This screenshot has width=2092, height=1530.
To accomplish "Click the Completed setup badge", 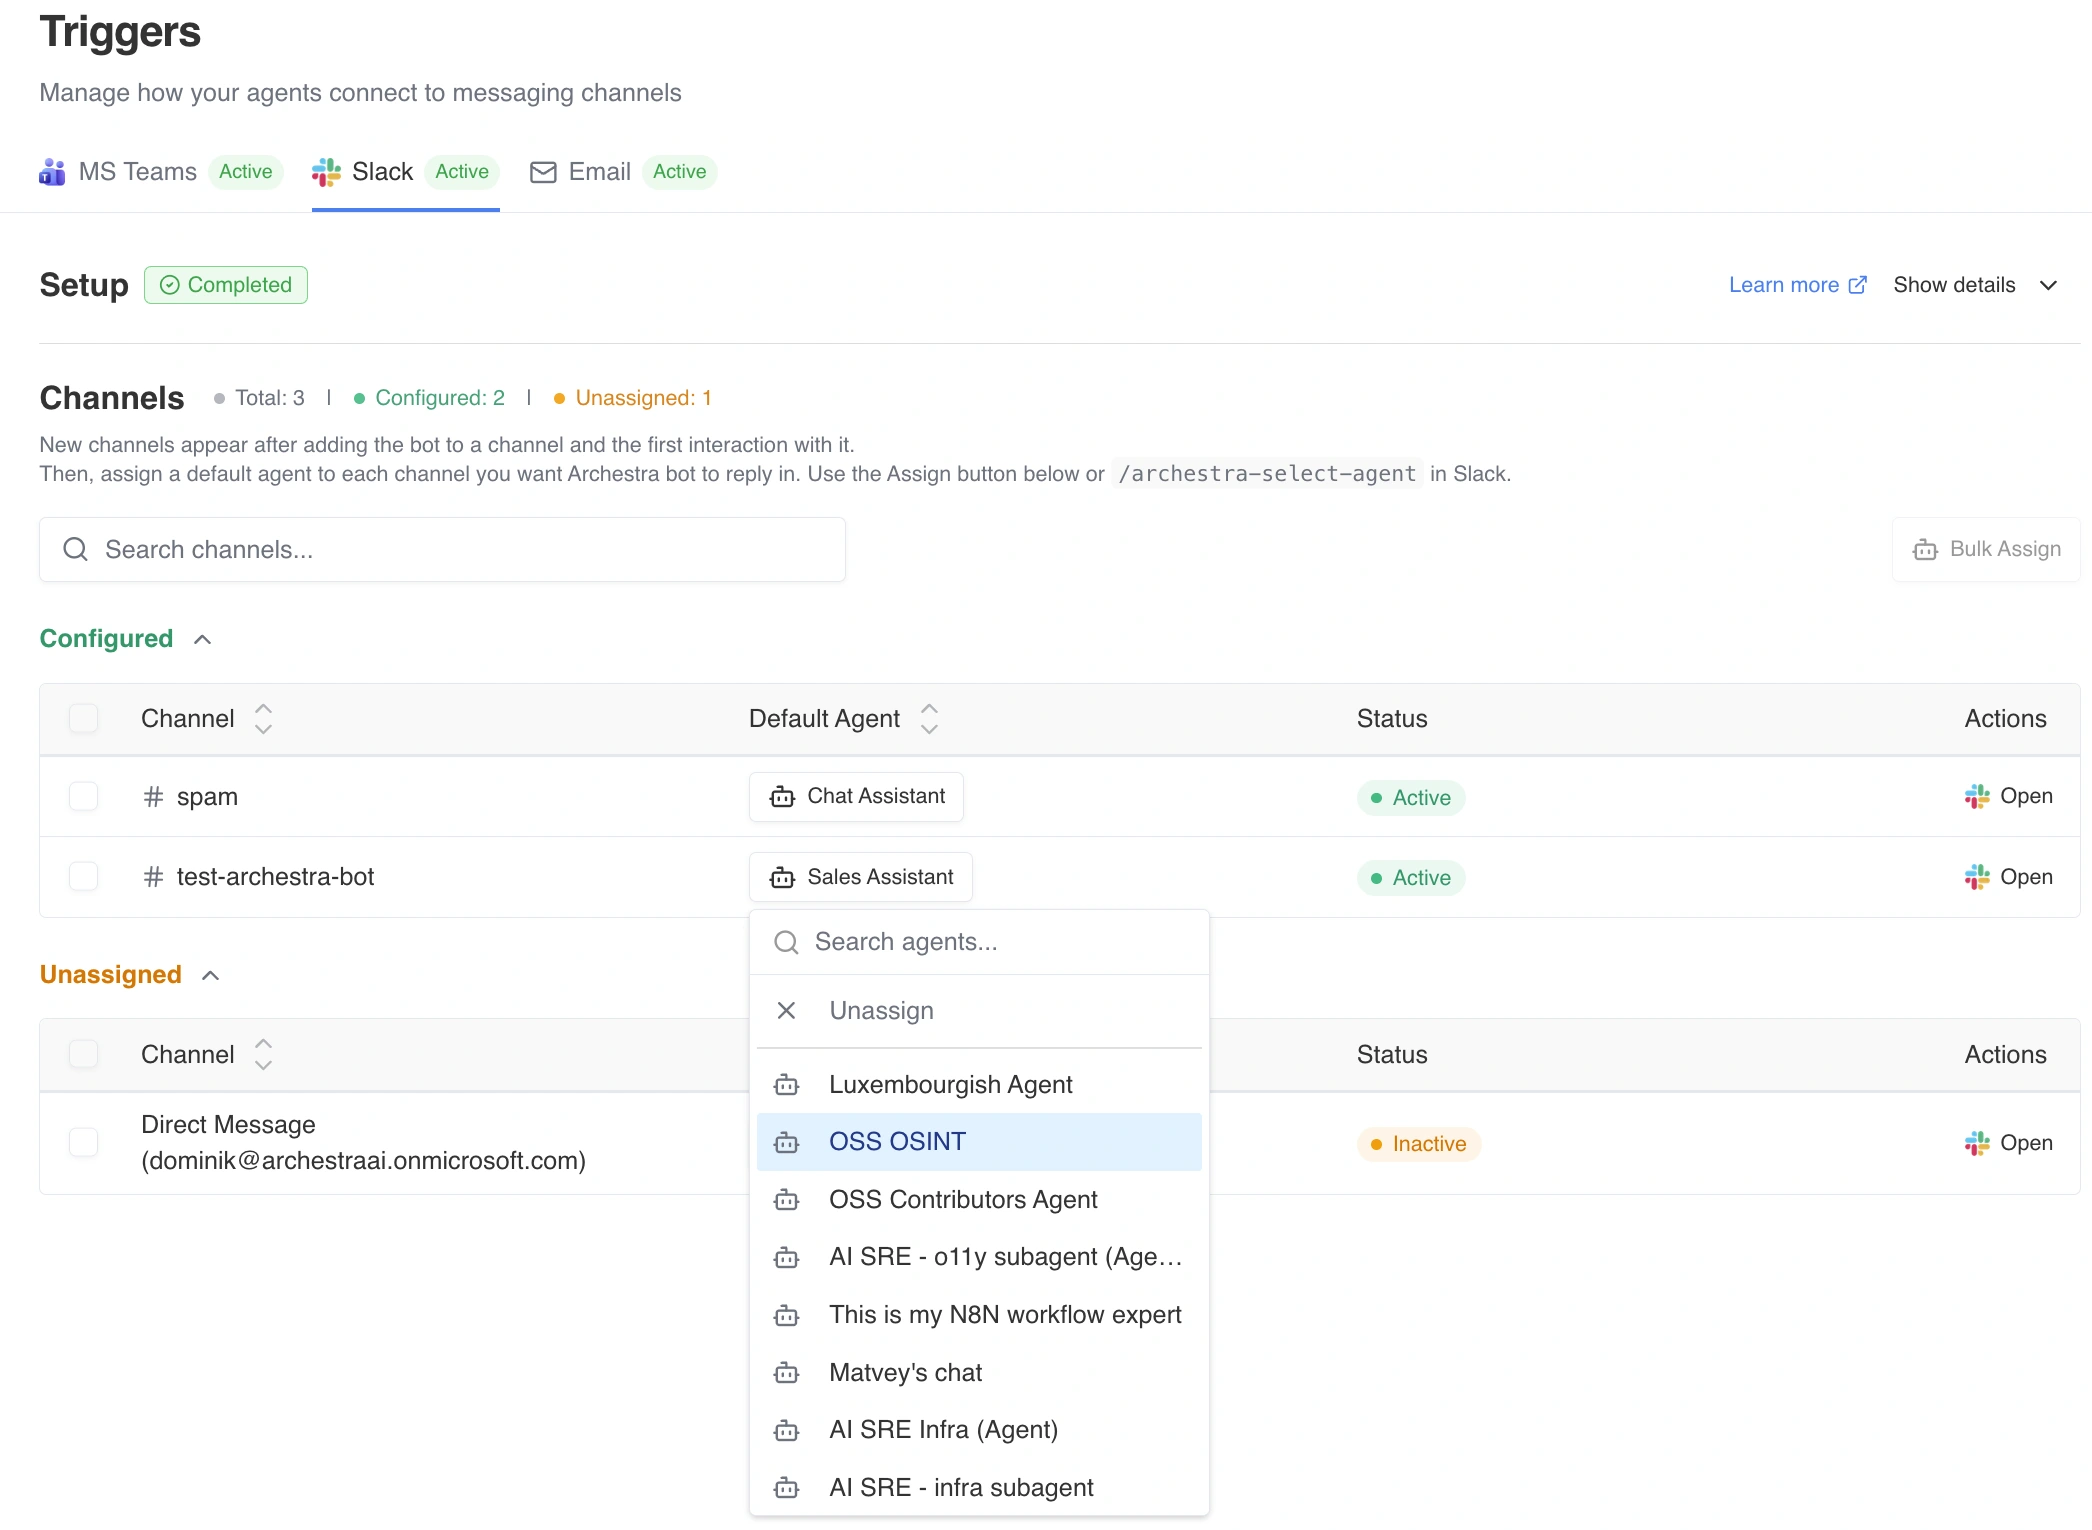I will [226, 285].
